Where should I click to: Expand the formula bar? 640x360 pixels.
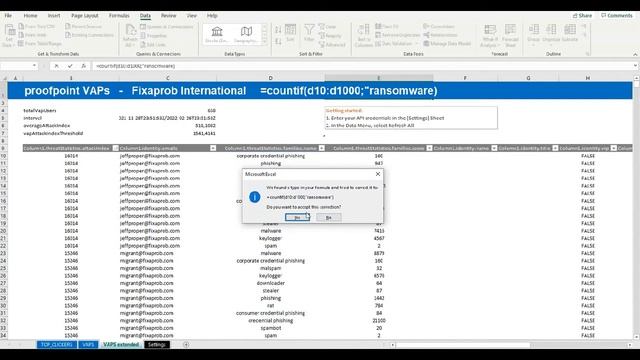[635, 66]
